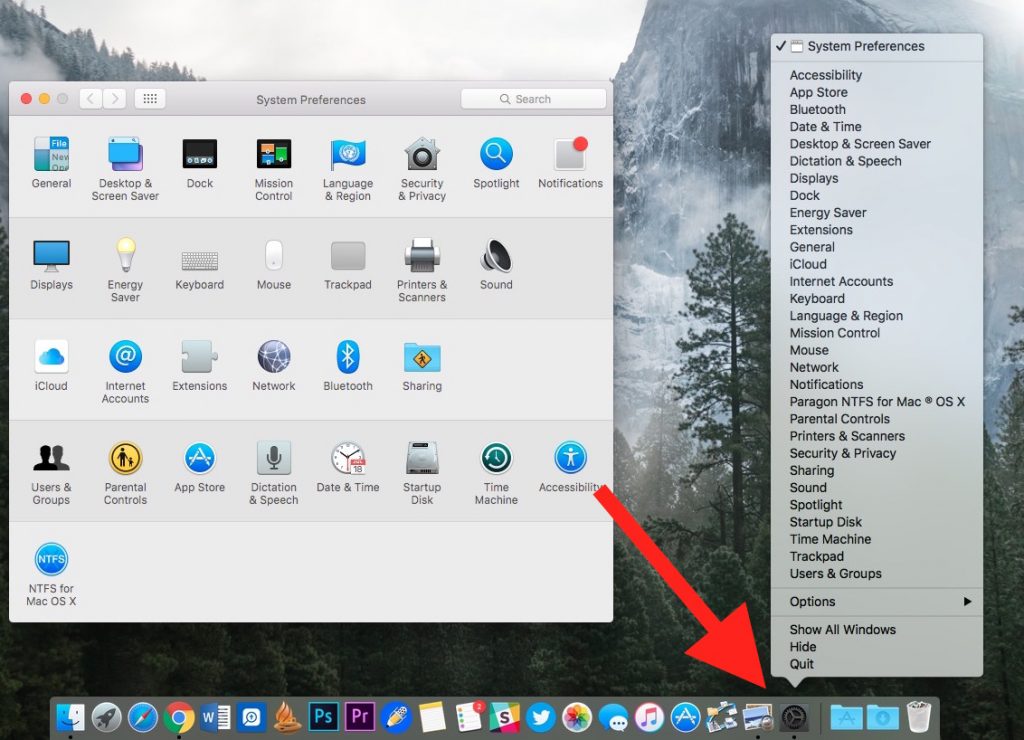This screenshot has width=1024, height=740.
Task: Open Network globe icon in Preferences window
Action: tap(274, 357)
